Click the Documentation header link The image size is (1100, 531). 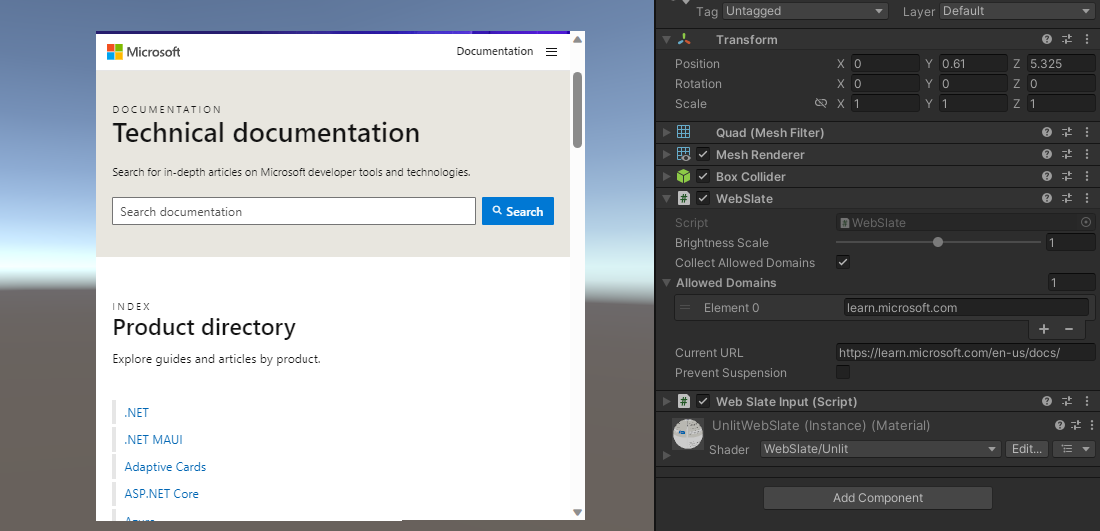coord(495,51)
